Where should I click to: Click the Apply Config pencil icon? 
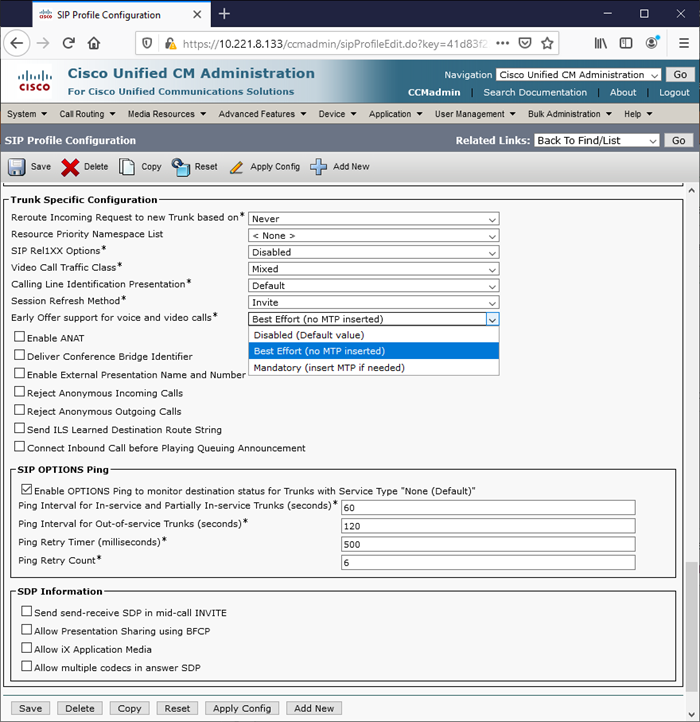point(236,167)
